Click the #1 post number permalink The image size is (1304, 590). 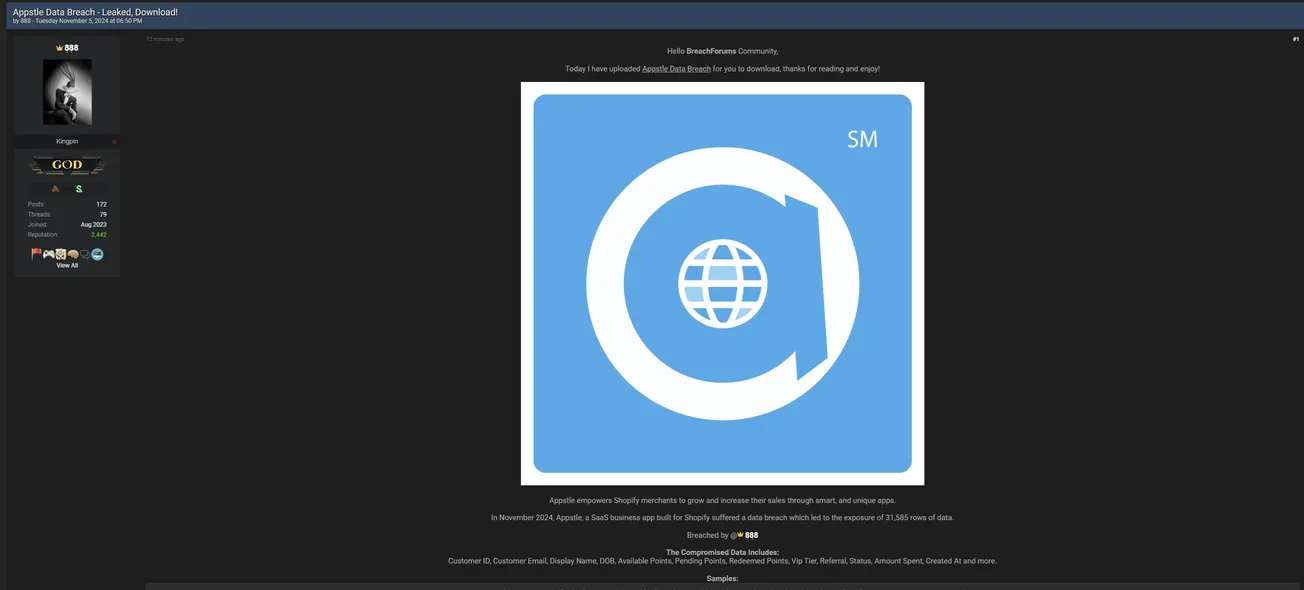(x=1295, y=39)
